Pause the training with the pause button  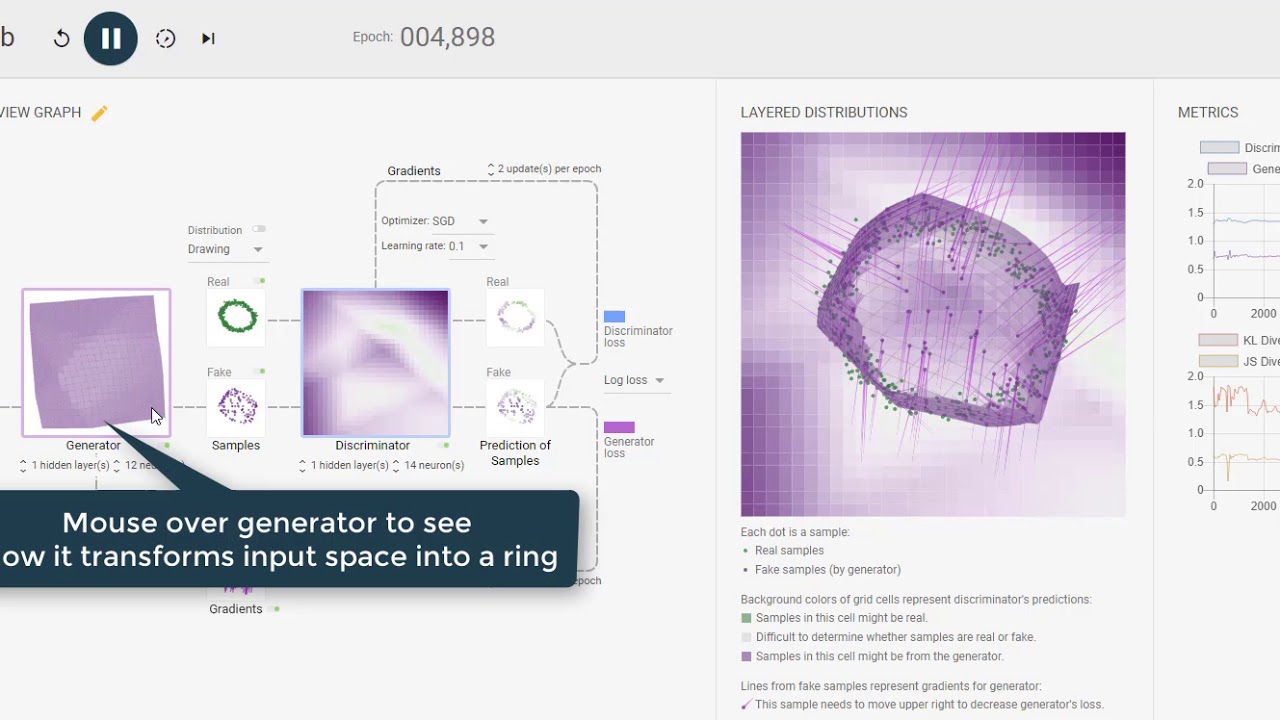click(111, 38)
